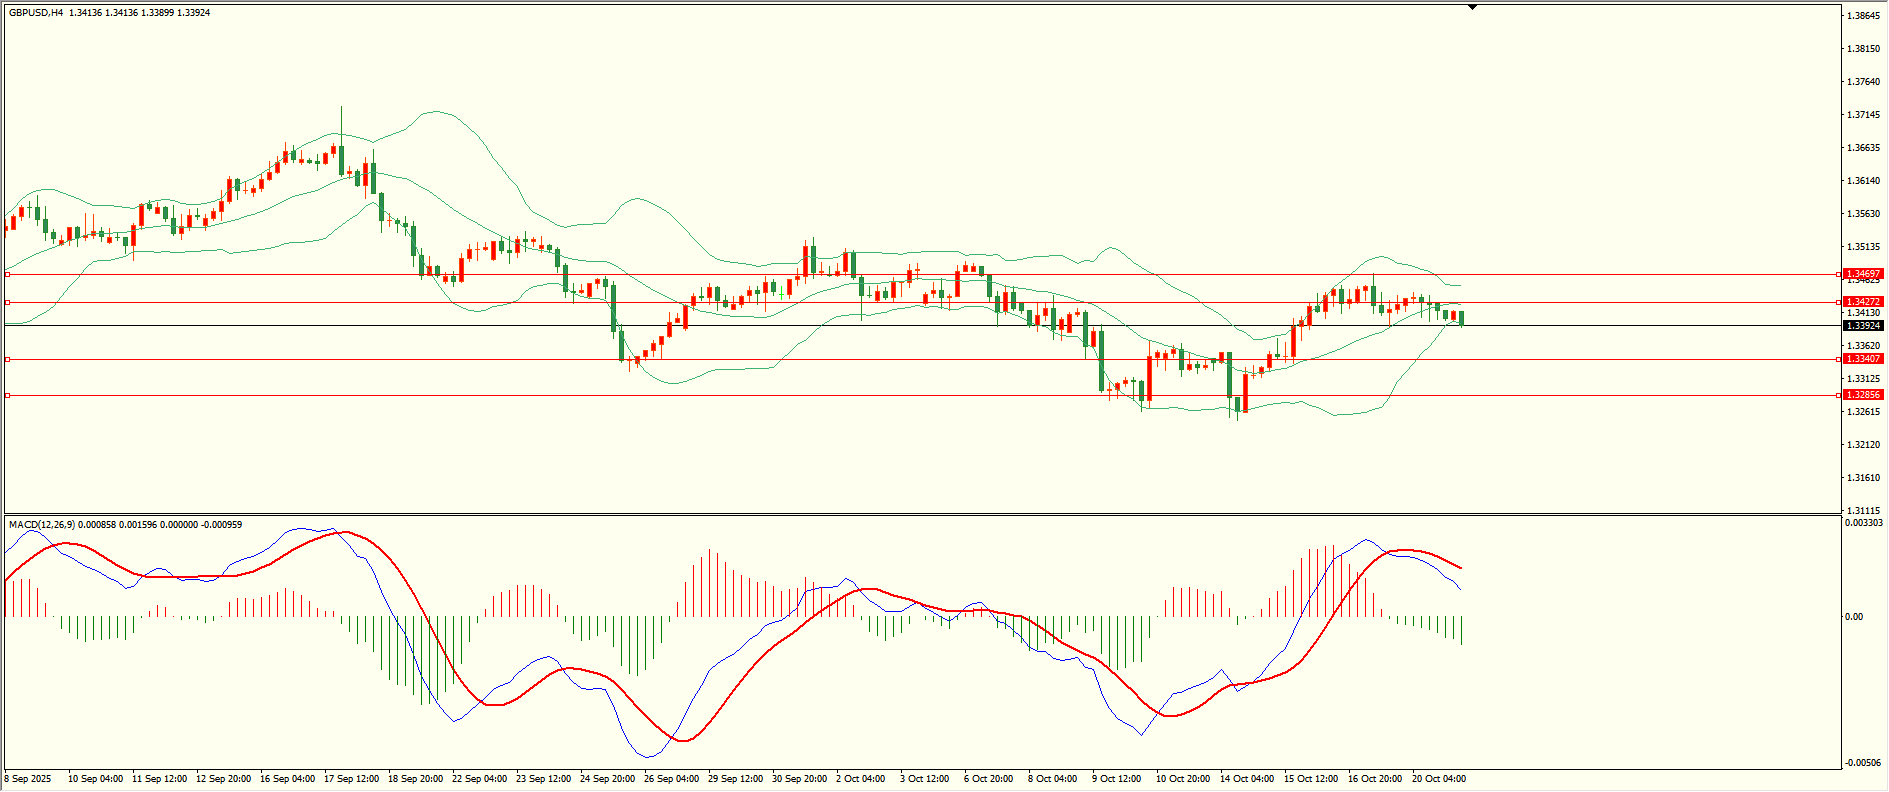Select the red 1.34697 price label
The image size is (1889, 792).
pos(1863,274)
